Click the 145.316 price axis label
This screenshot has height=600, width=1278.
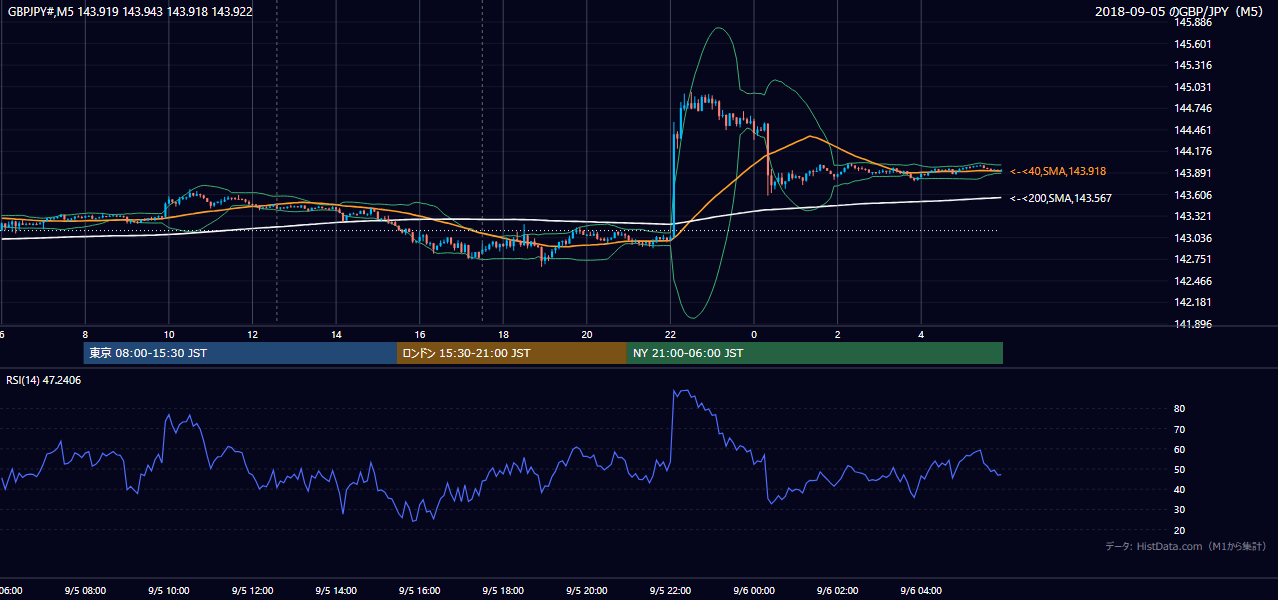1193,65
